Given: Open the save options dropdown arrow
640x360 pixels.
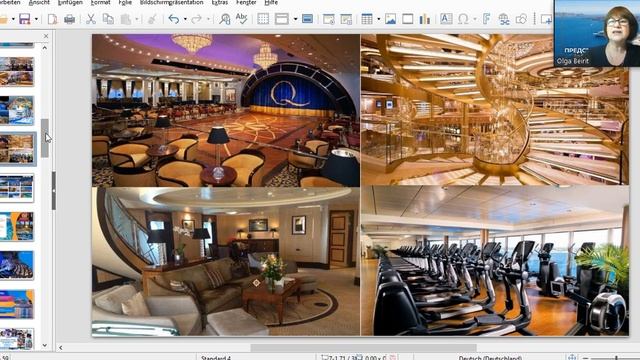Looking at the screenshot, I should point(36,19).
